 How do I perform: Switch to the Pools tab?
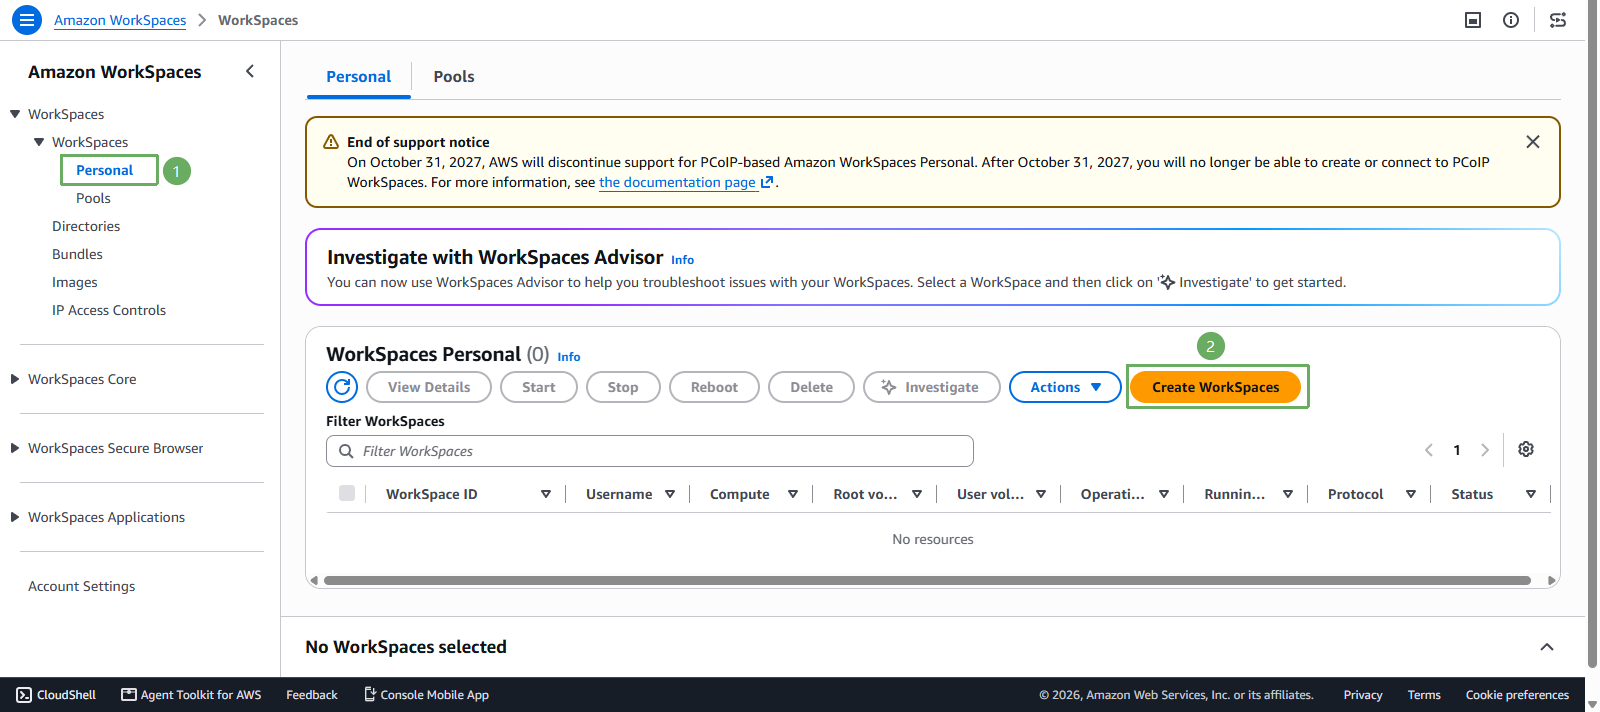coord(454,77)
